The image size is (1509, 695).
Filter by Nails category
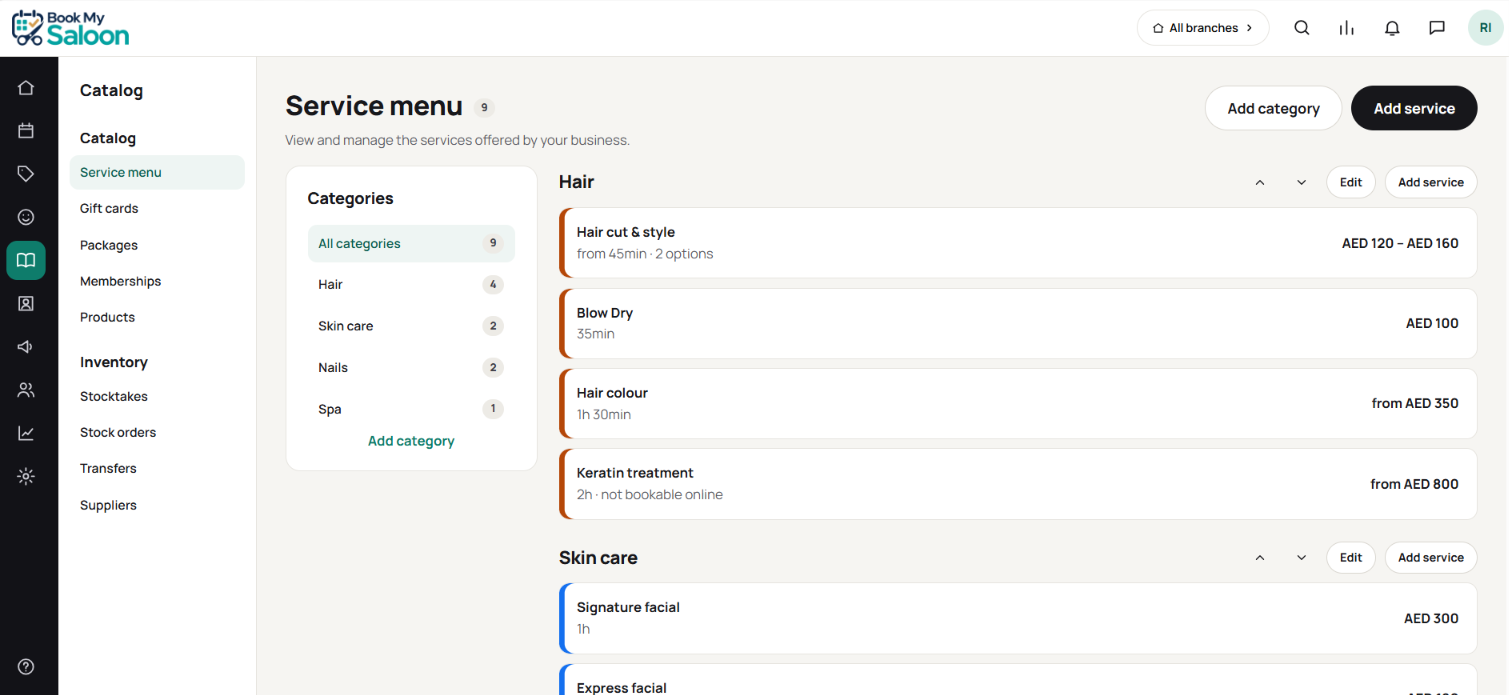click(411, 367)
